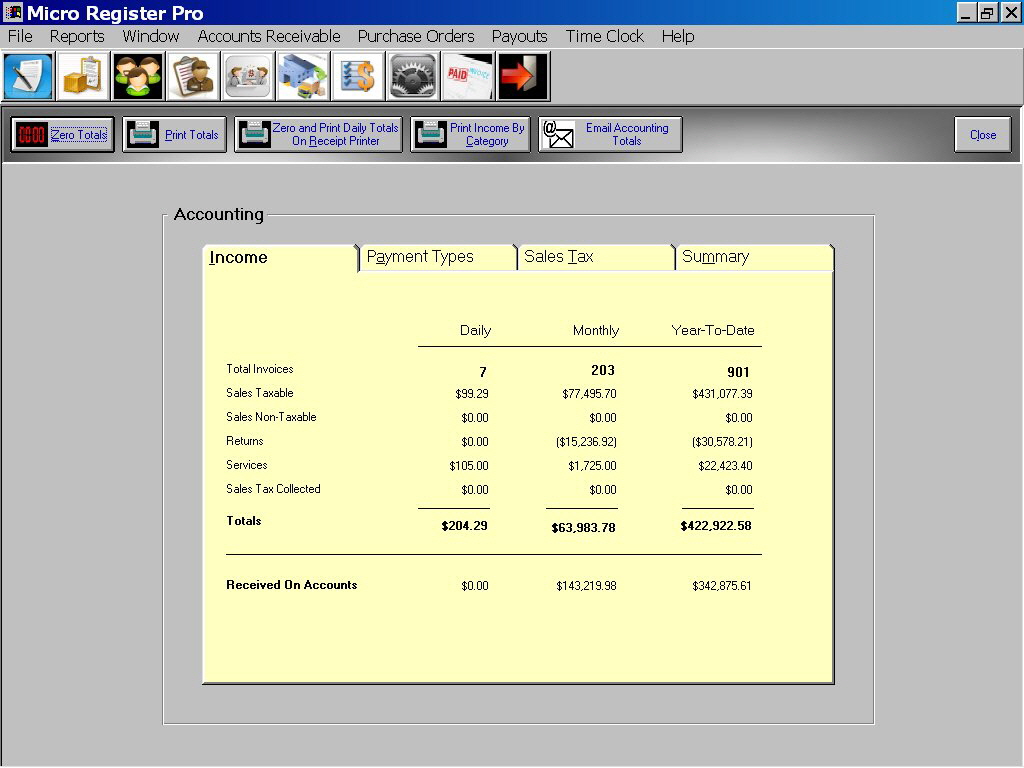Open the Time Clock menu
1024x768 pixels.
coord(605,37)
